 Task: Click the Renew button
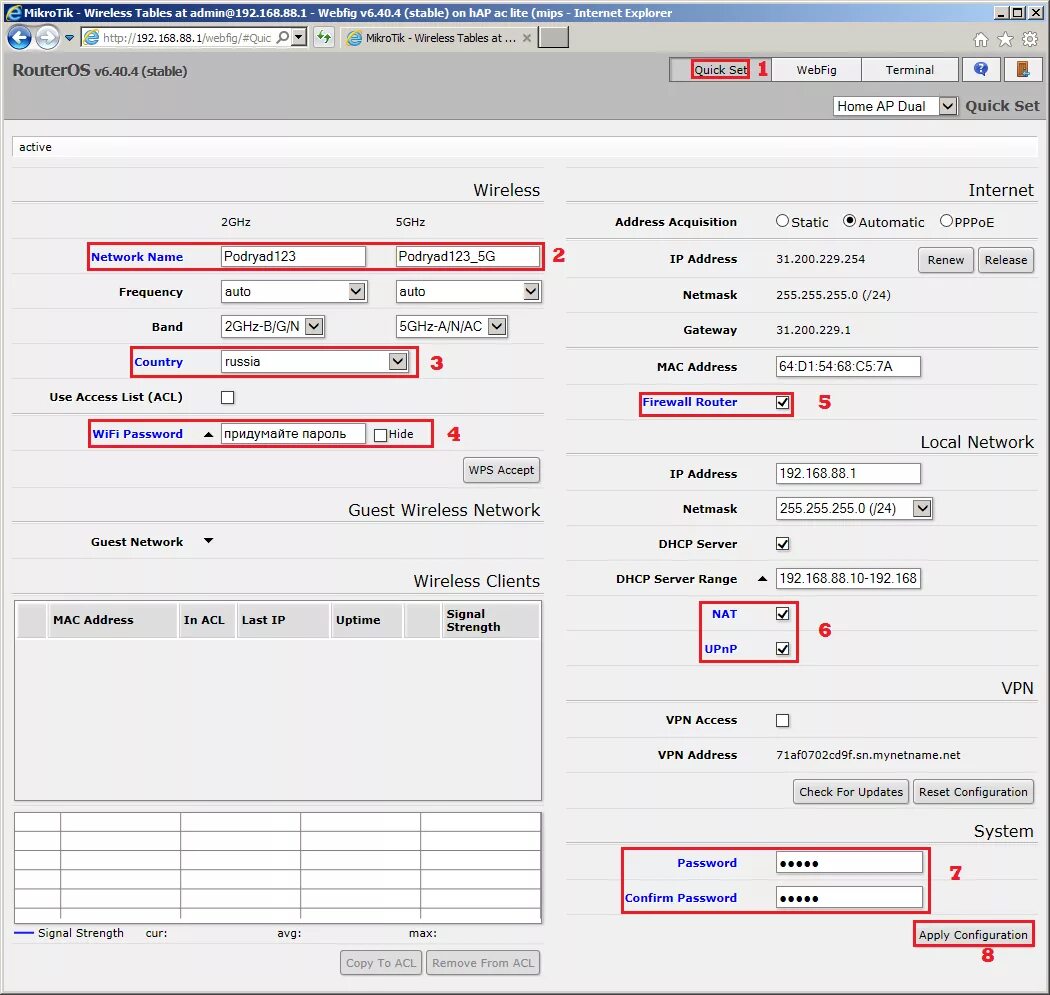pyautogui.click(x=946, y=260)
